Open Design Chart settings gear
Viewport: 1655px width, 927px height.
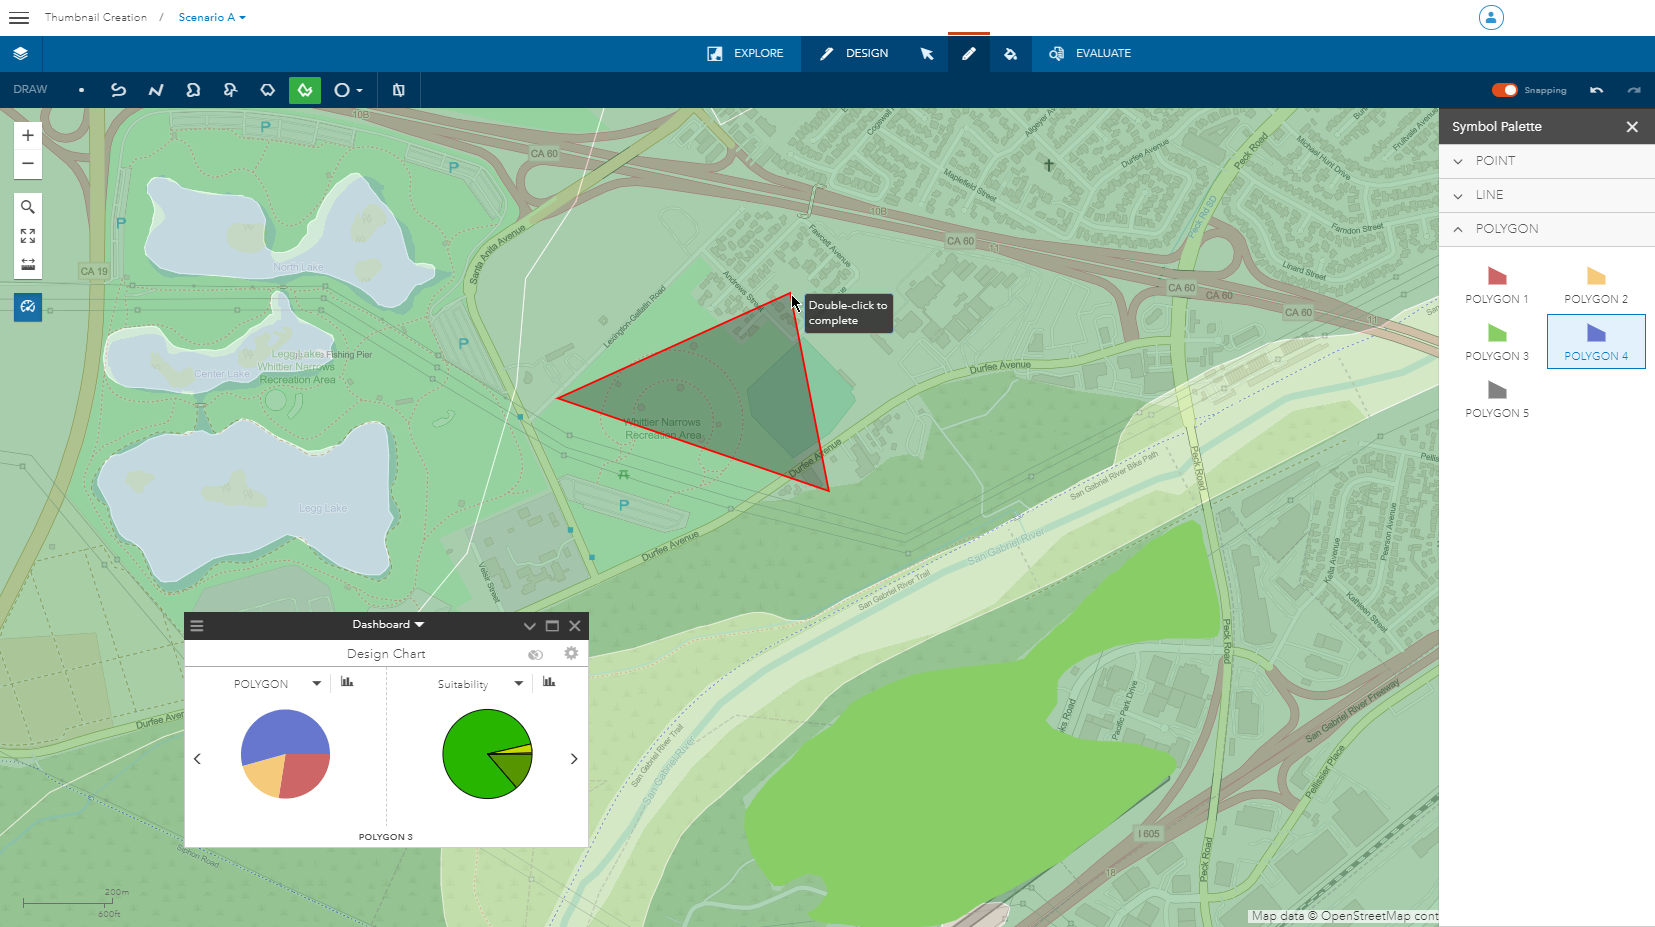(x=571, y=653)
